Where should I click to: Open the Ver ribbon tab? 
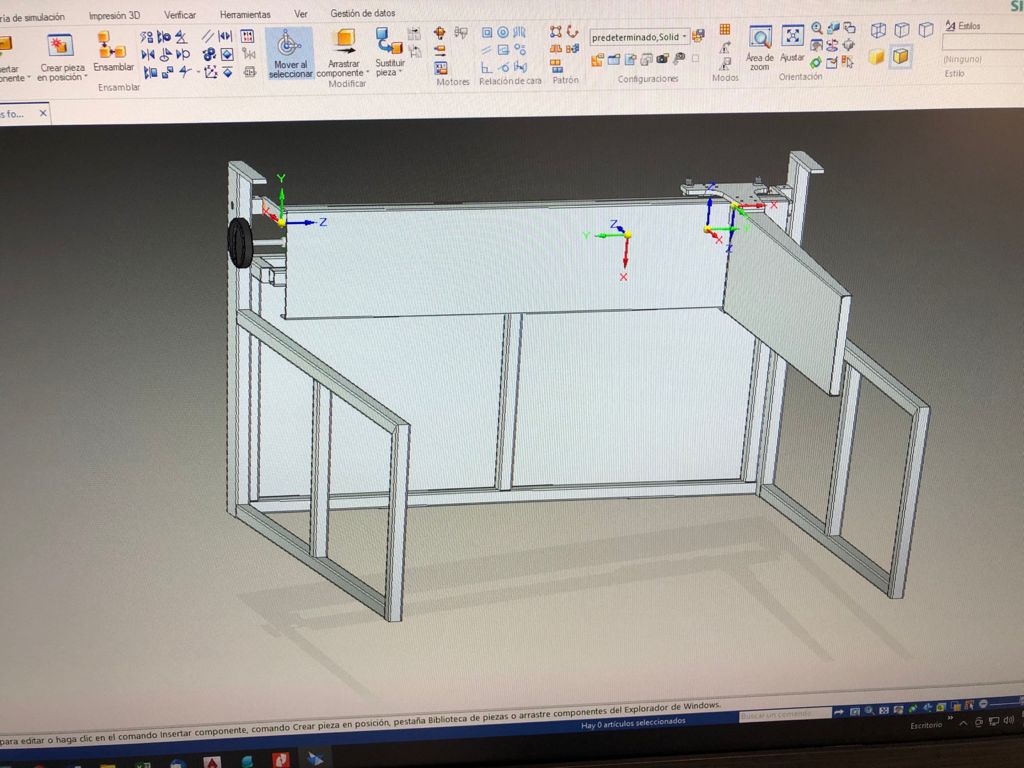(x=300, y=14)
